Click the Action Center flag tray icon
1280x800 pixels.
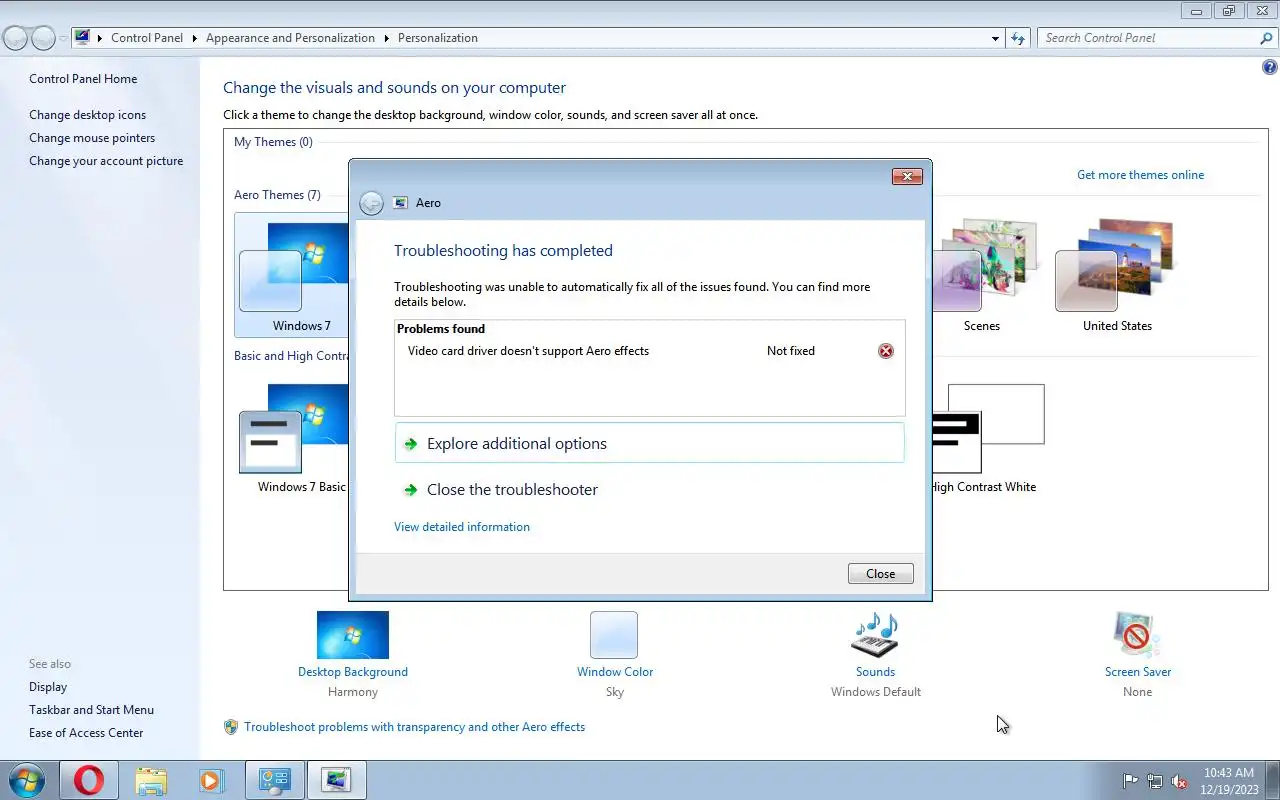point(1130,781)
